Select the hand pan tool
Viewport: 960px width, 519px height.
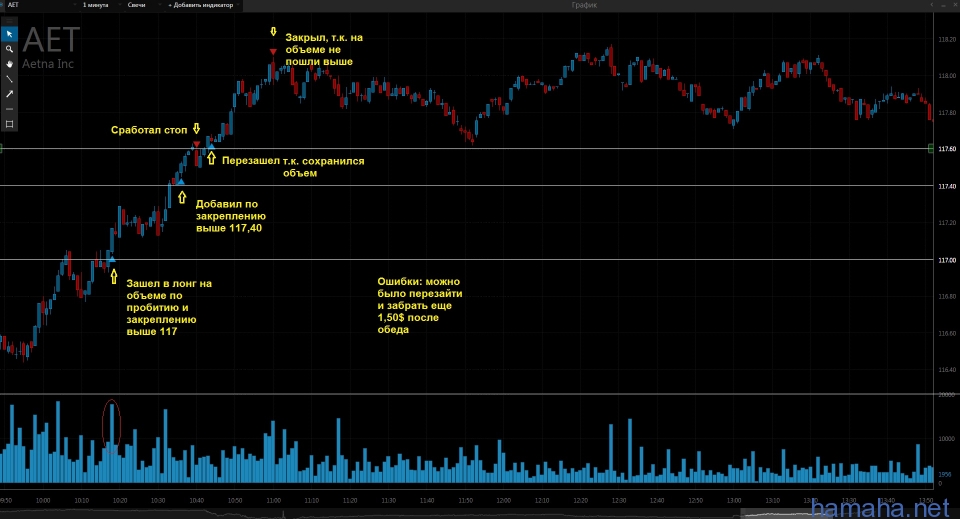tap(9, 64)
